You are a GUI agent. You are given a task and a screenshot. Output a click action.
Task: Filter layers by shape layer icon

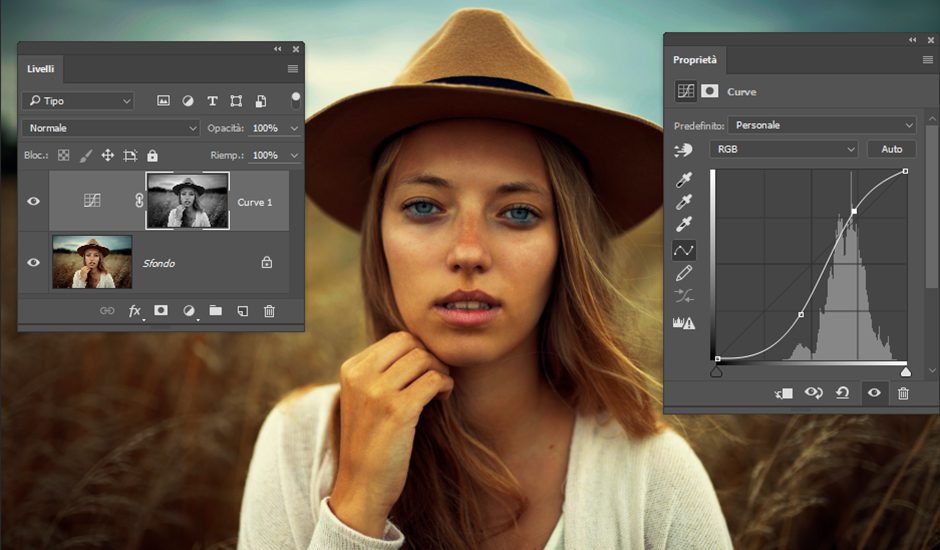pyautogui.click(x=236, y=101)
